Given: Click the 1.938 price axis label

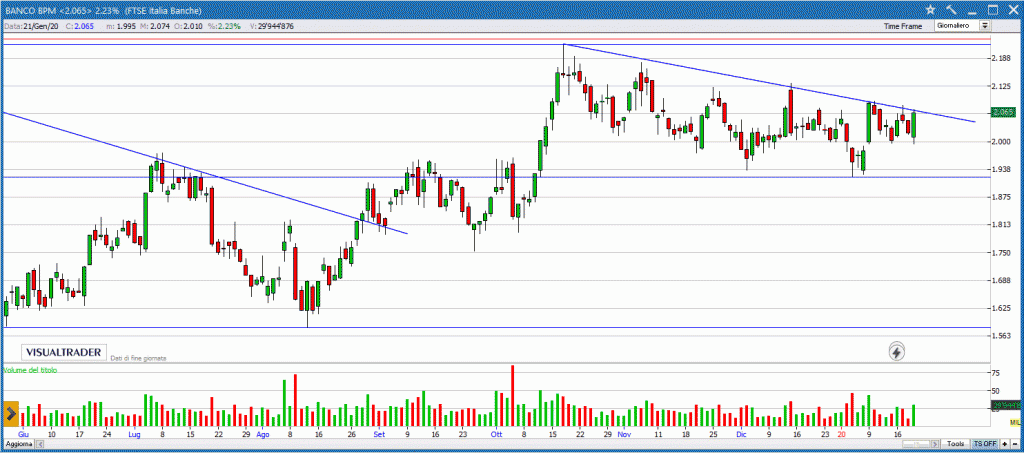Looking at the screenshot, I should [1001, 169].
